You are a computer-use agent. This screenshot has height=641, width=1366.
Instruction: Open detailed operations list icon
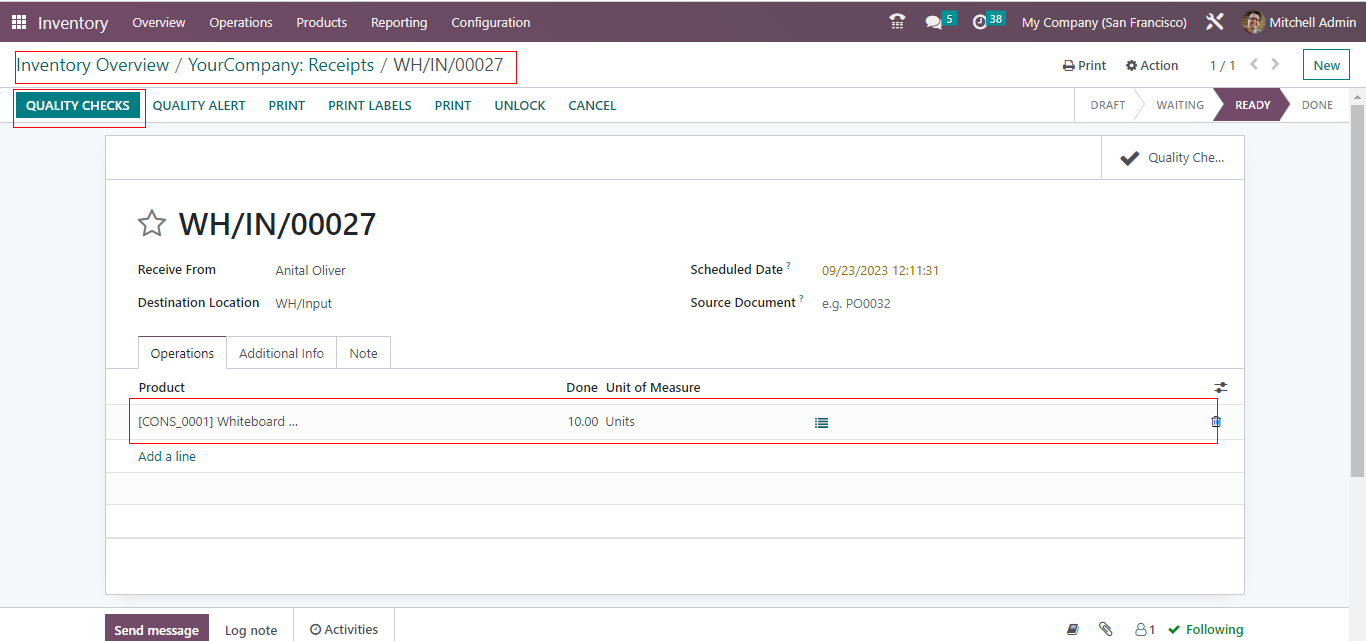821,422
